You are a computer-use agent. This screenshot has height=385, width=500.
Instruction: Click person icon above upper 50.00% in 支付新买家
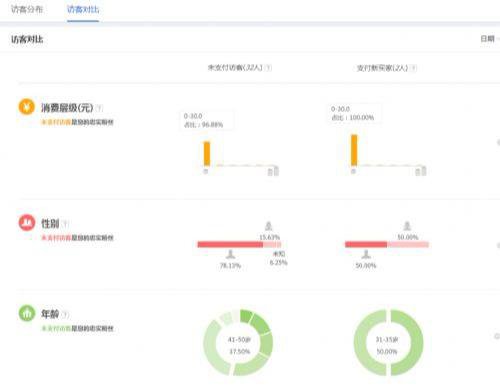[x=407, y=226]
